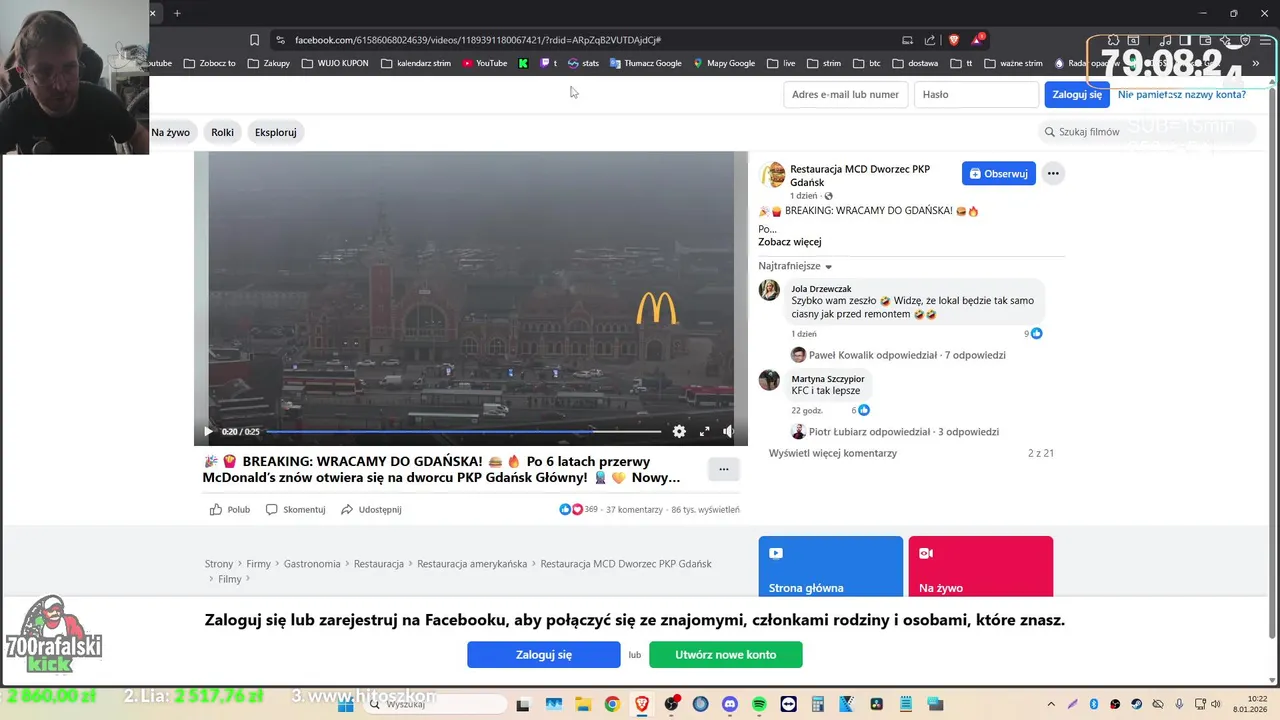Open the three-dot menu beside video title
Viewport: 1280px width, 720px height.
click(724, 469)
